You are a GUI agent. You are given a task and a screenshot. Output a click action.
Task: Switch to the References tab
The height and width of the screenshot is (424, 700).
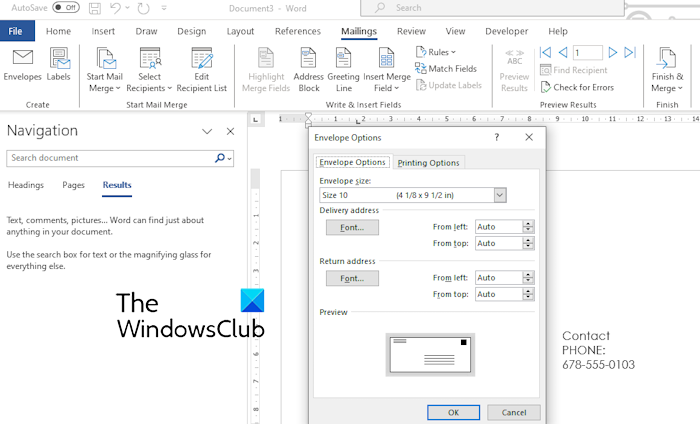298,31
